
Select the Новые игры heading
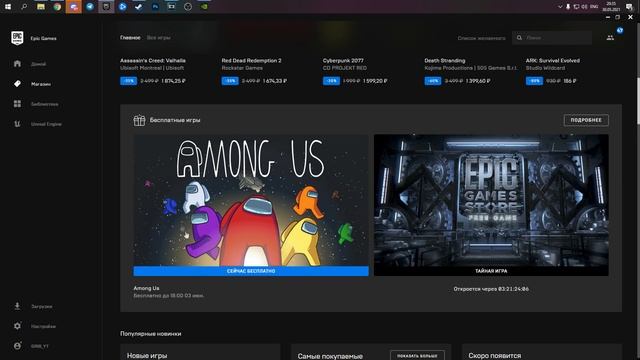pyautogui.click(x=147, y=356)
